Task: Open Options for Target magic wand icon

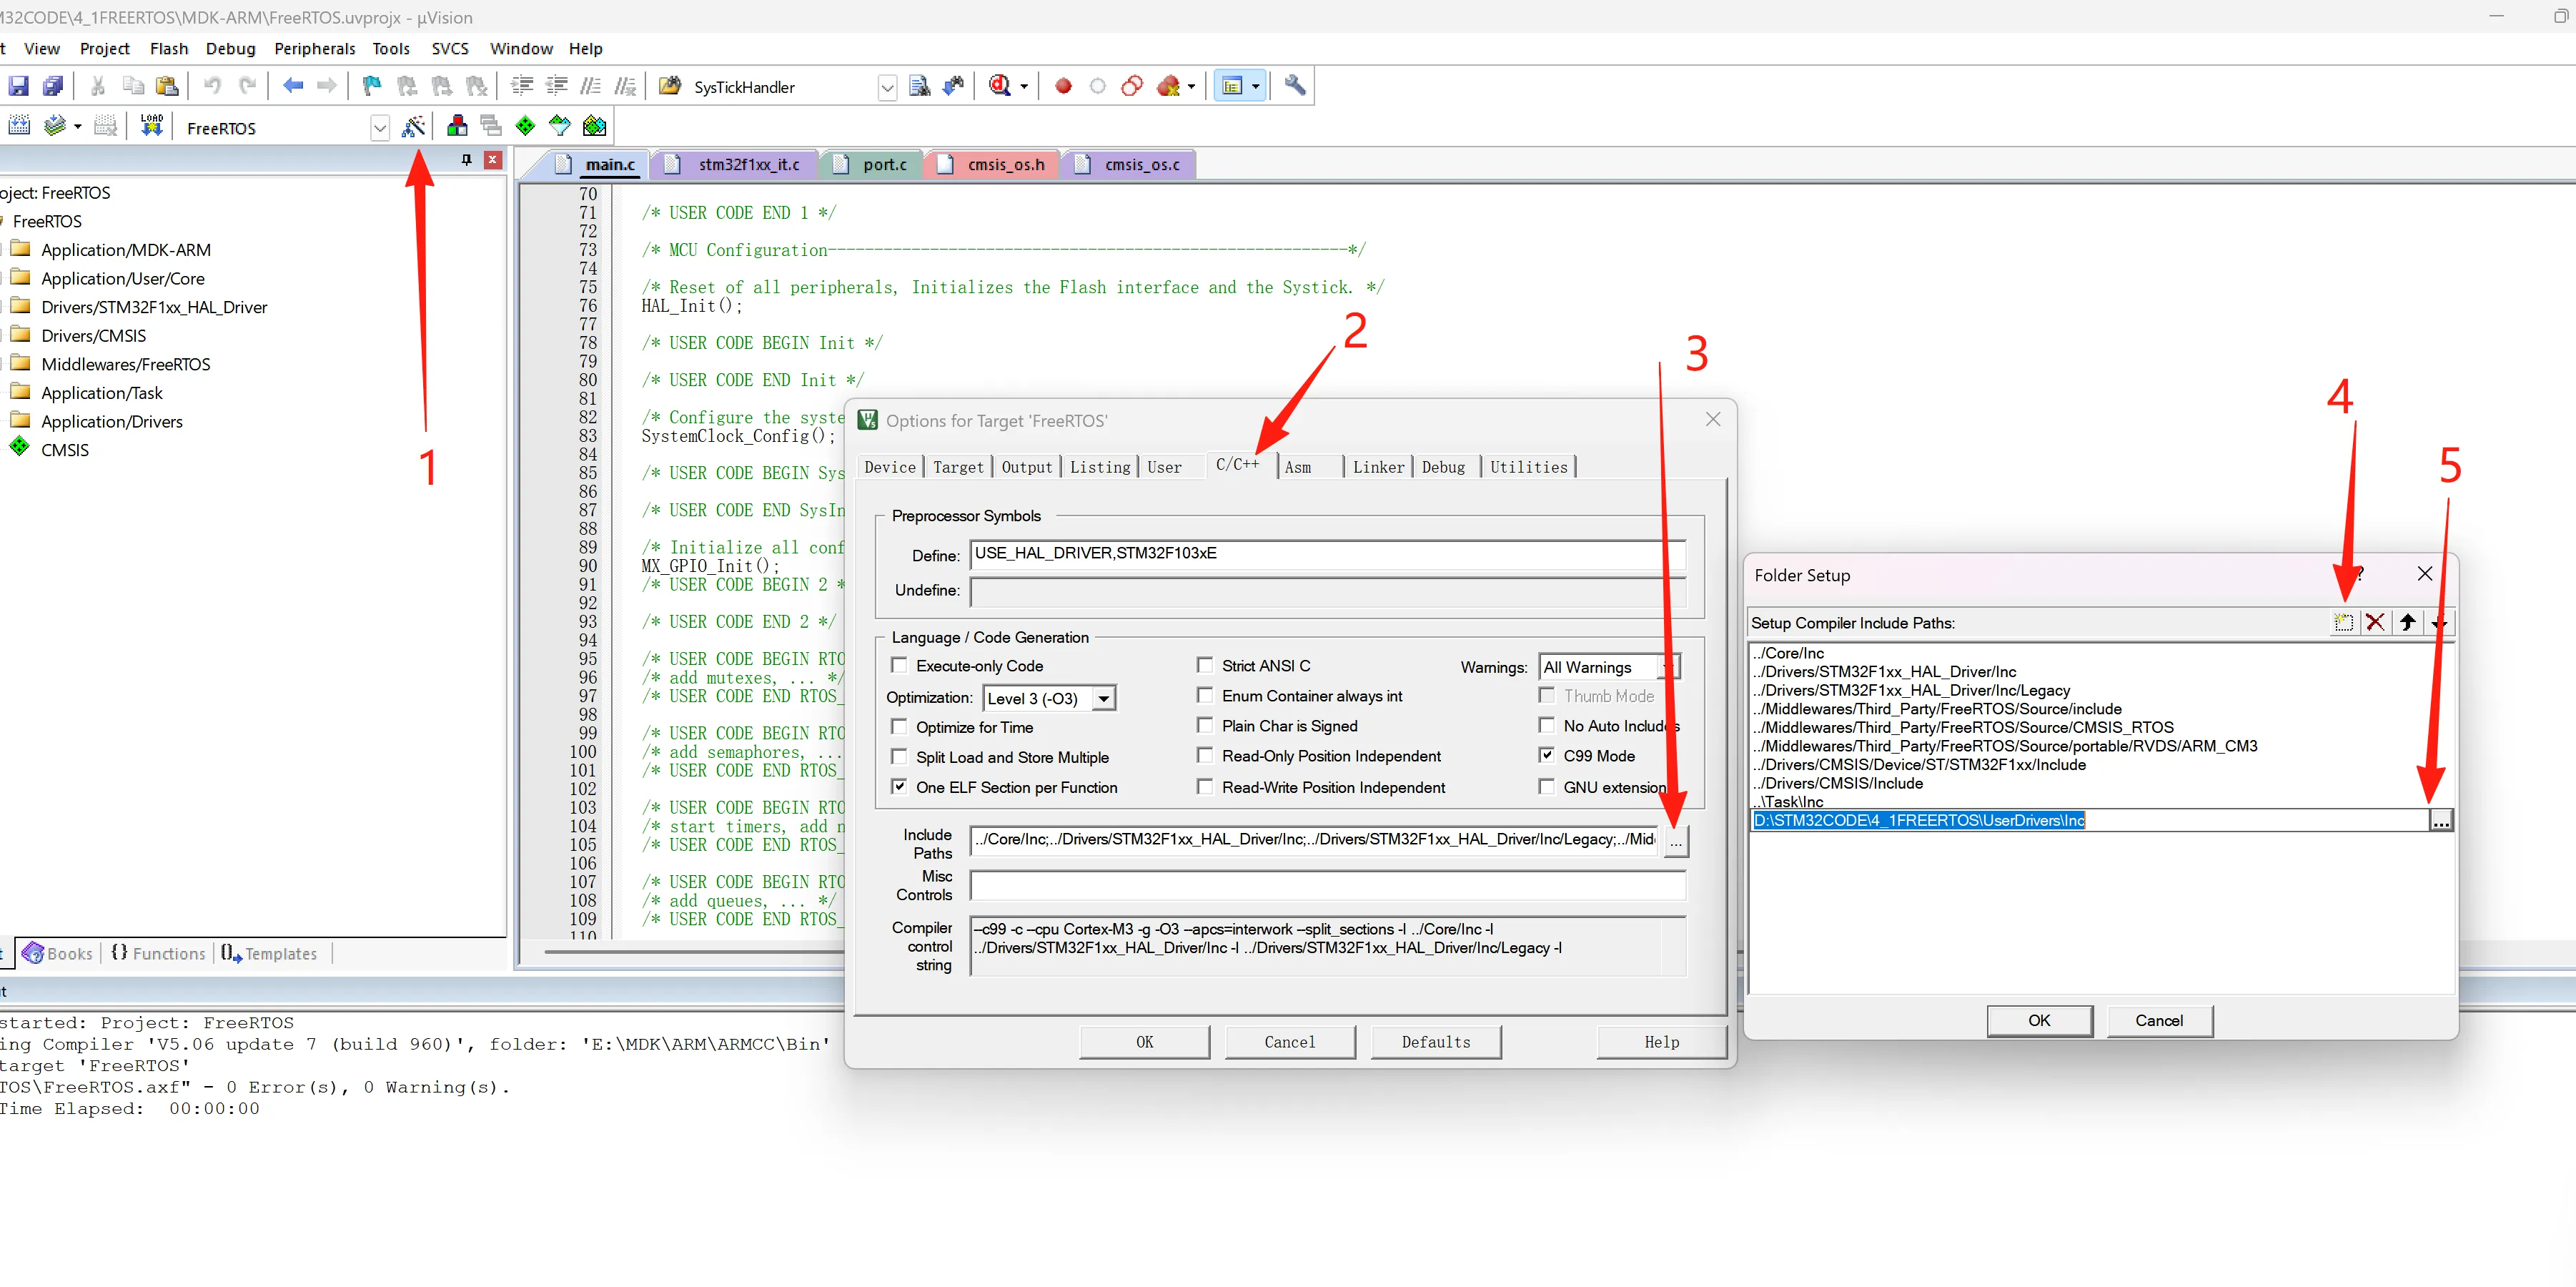Action: click(x=413, y=127)
